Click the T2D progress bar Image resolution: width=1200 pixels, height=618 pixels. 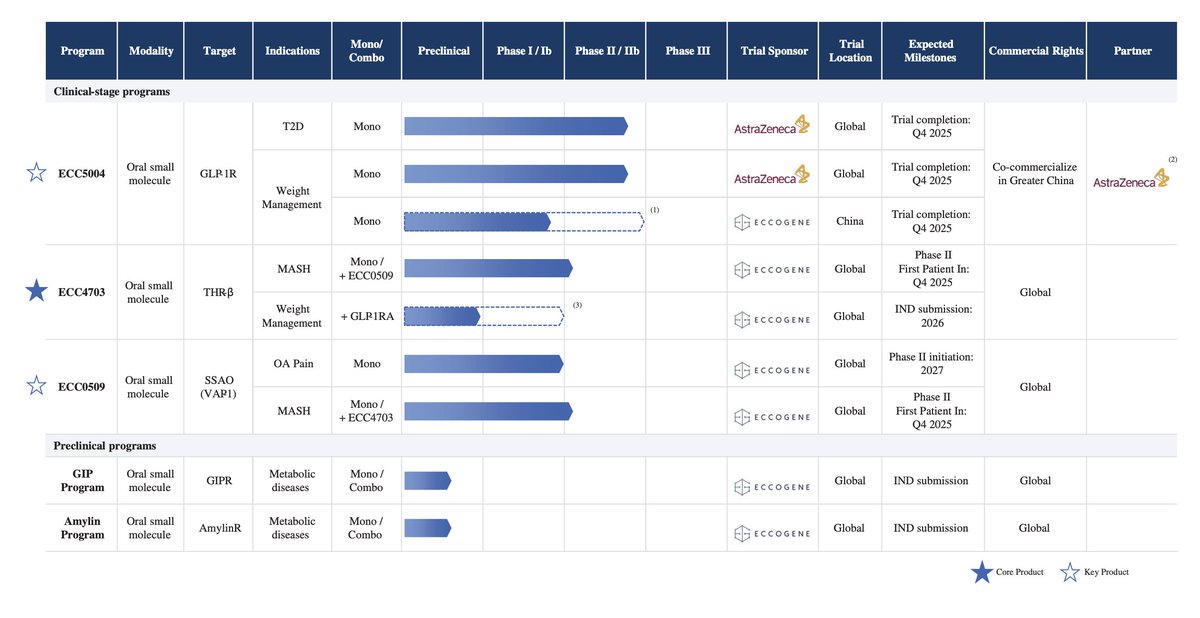click(x=516, y=126)
